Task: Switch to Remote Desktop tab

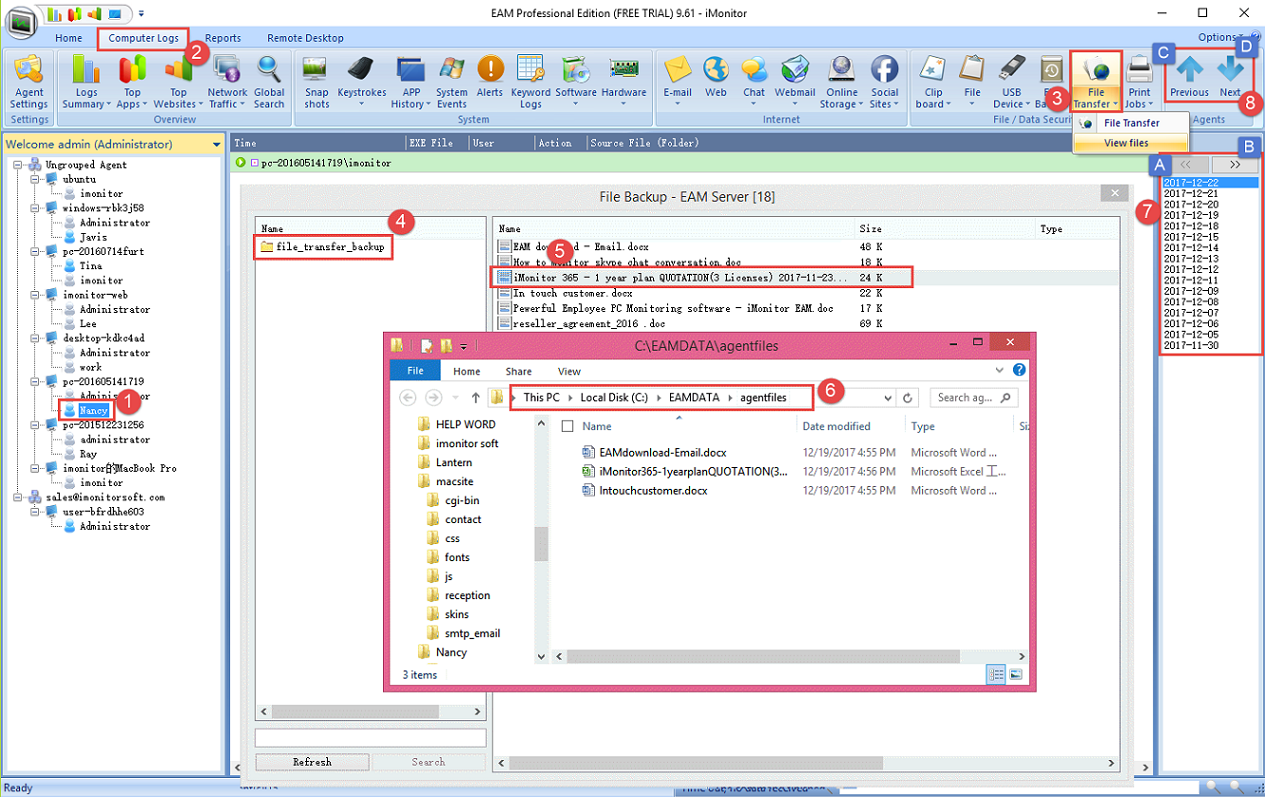Action: [305, 38]
